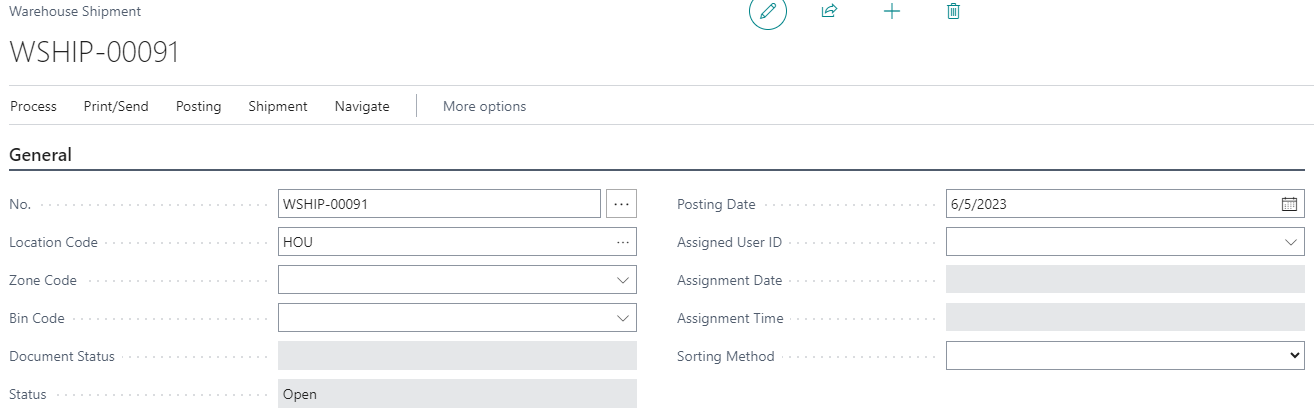Click the No. field containing WSHIP-00091
The image size is (1314, 414).
(x=439, y=204)
